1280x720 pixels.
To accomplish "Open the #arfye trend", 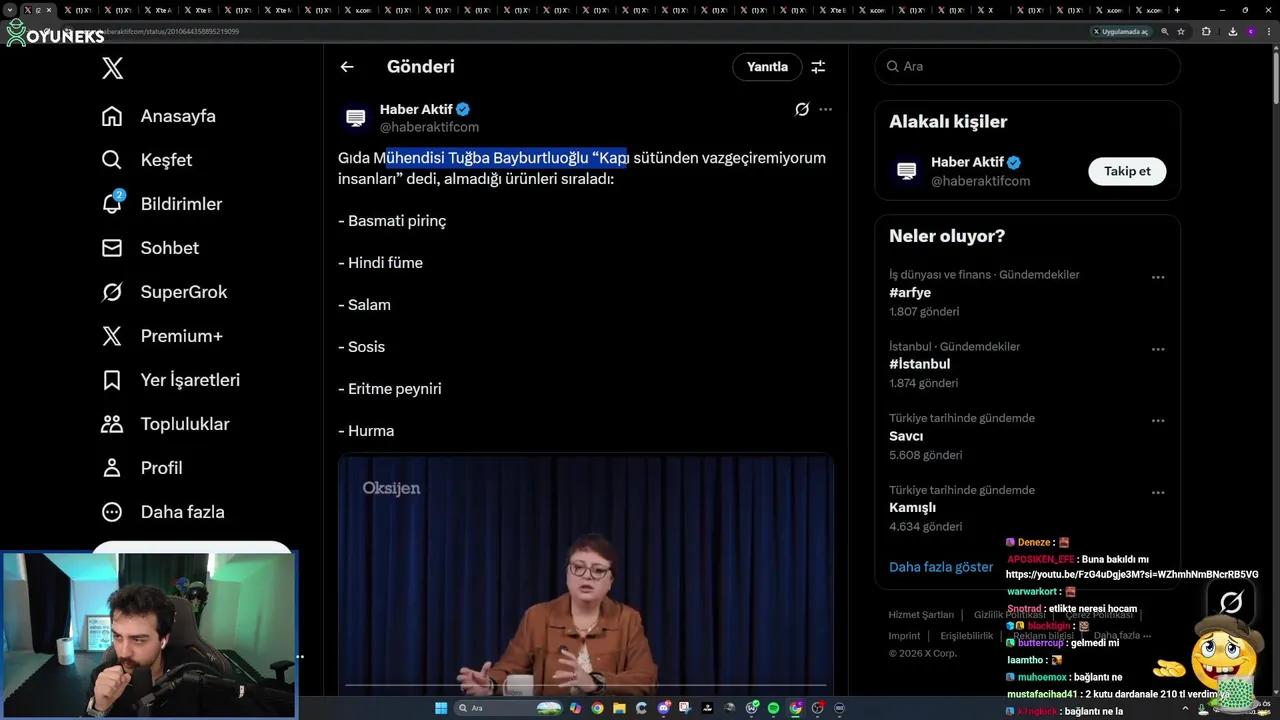I will [910, 293].
